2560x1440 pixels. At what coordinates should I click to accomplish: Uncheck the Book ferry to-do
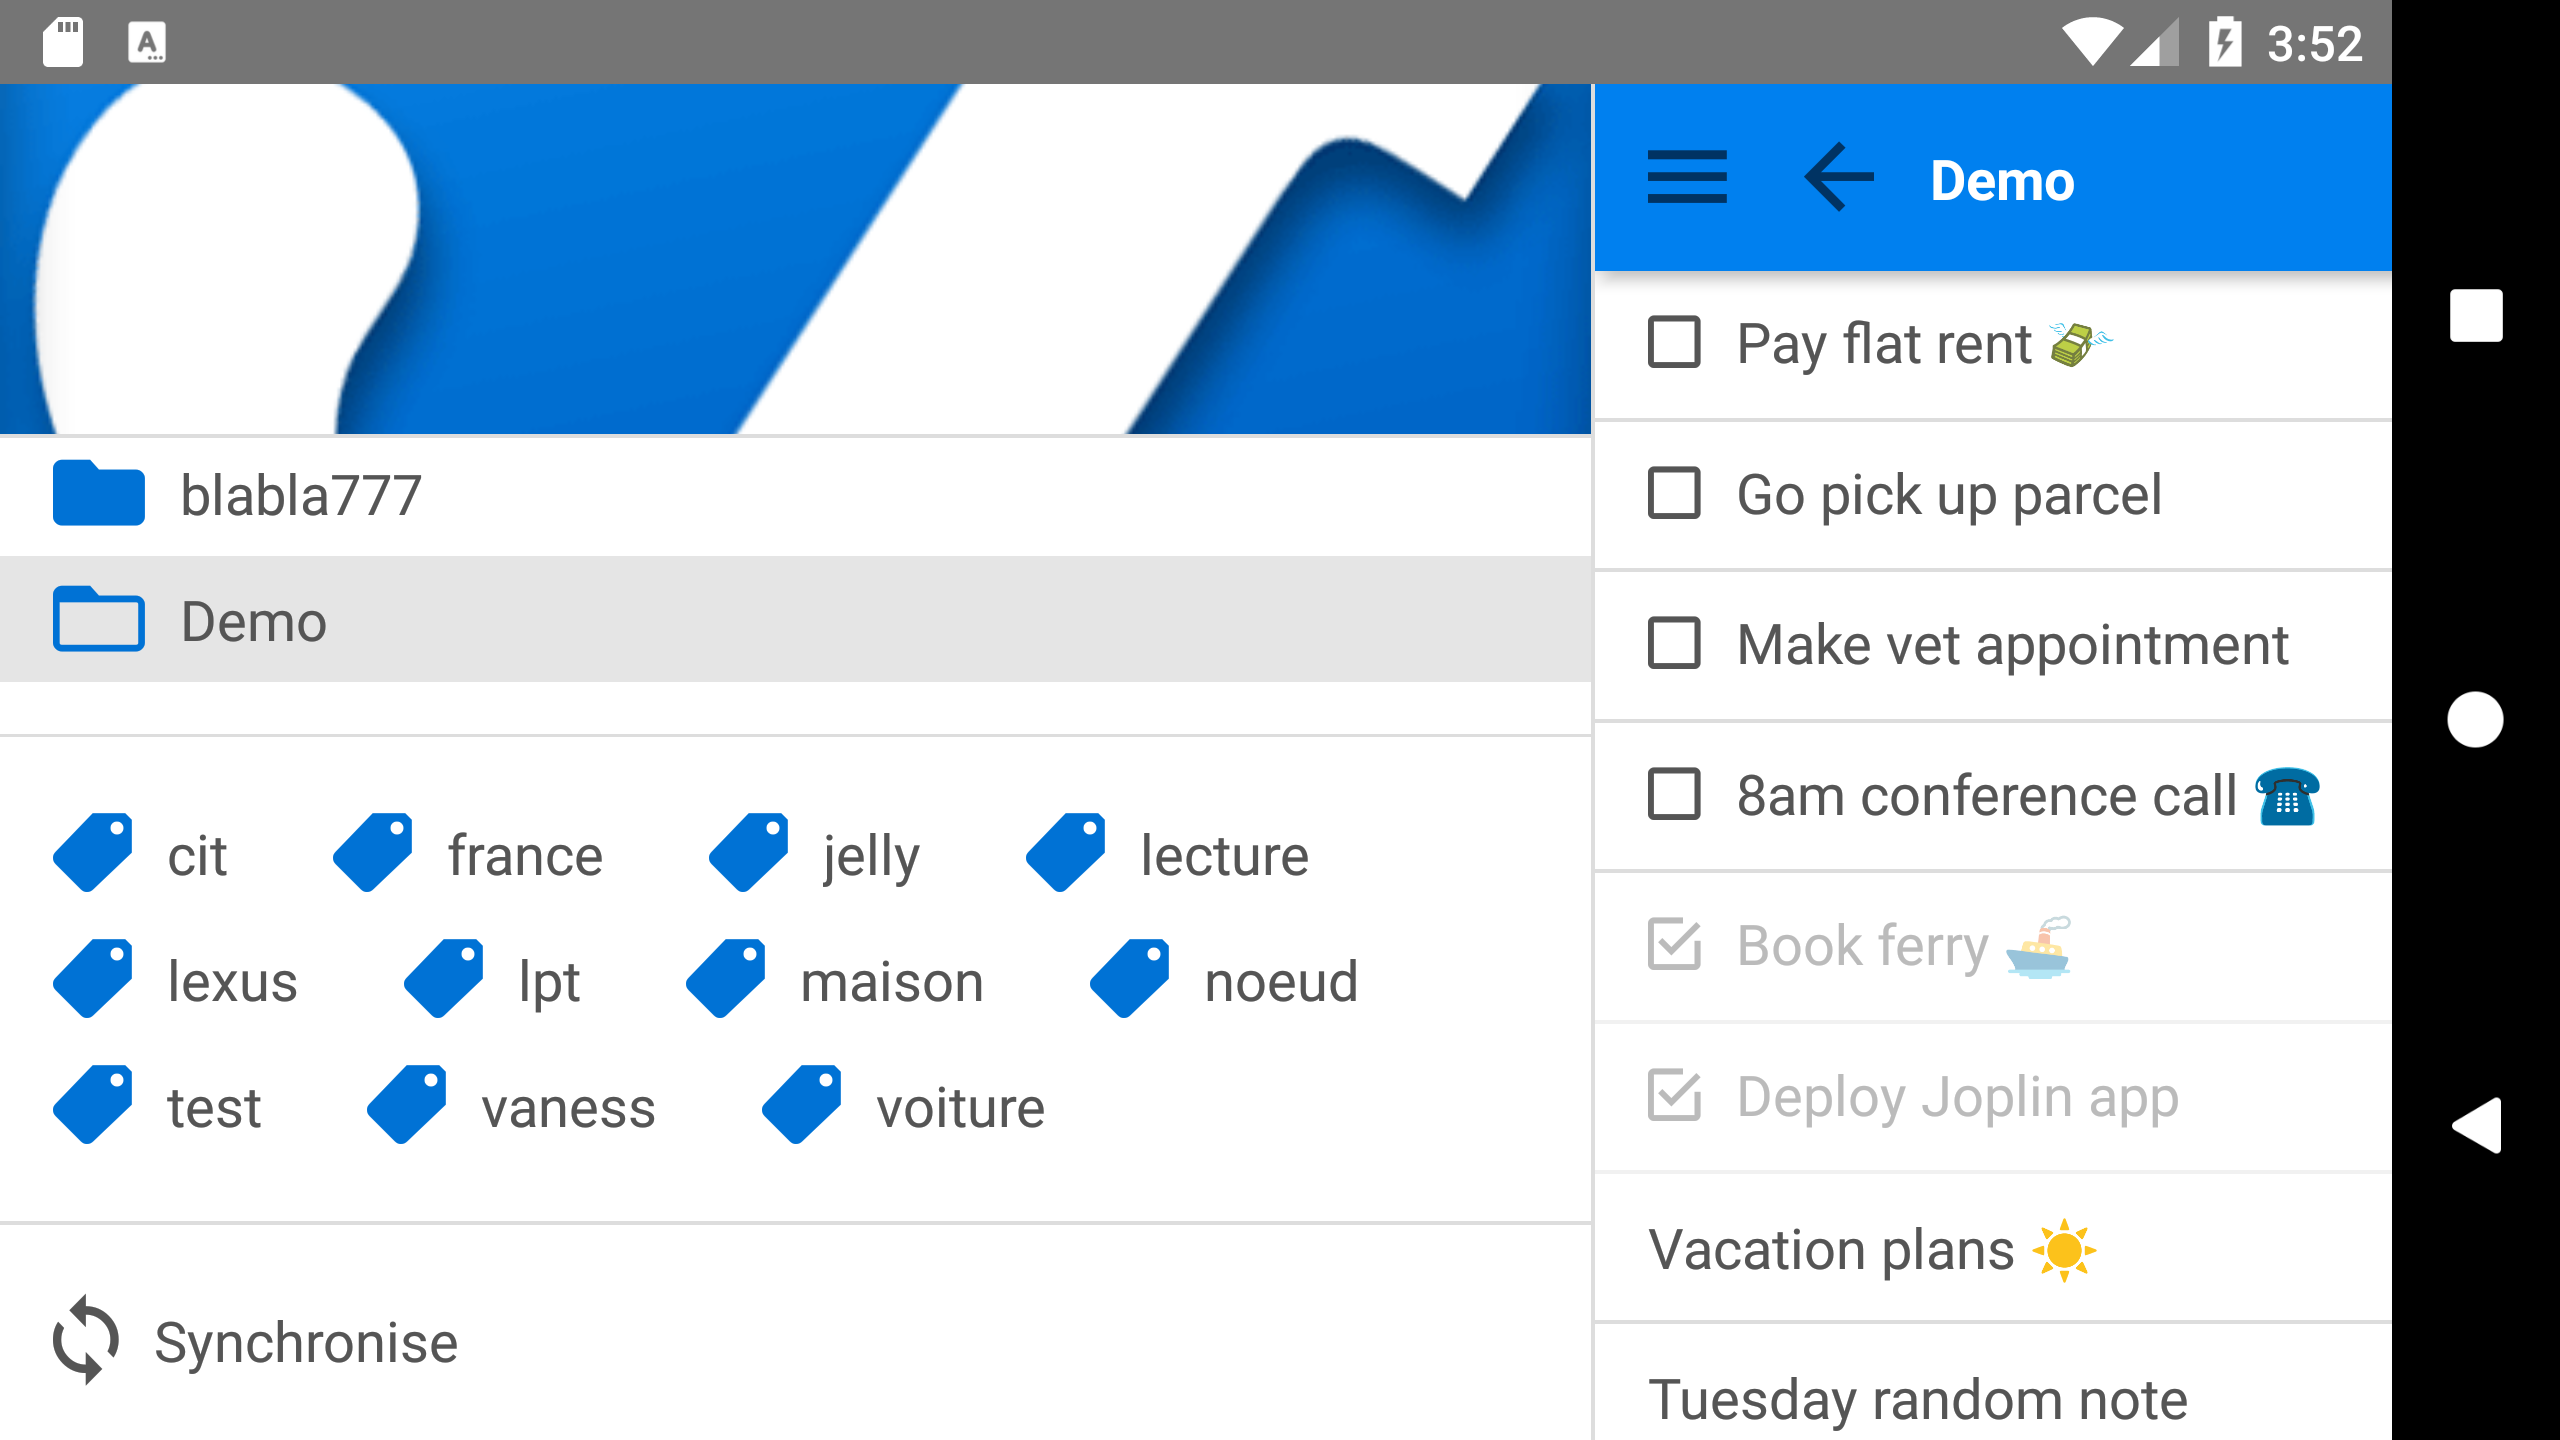(x=1674, y=945)
